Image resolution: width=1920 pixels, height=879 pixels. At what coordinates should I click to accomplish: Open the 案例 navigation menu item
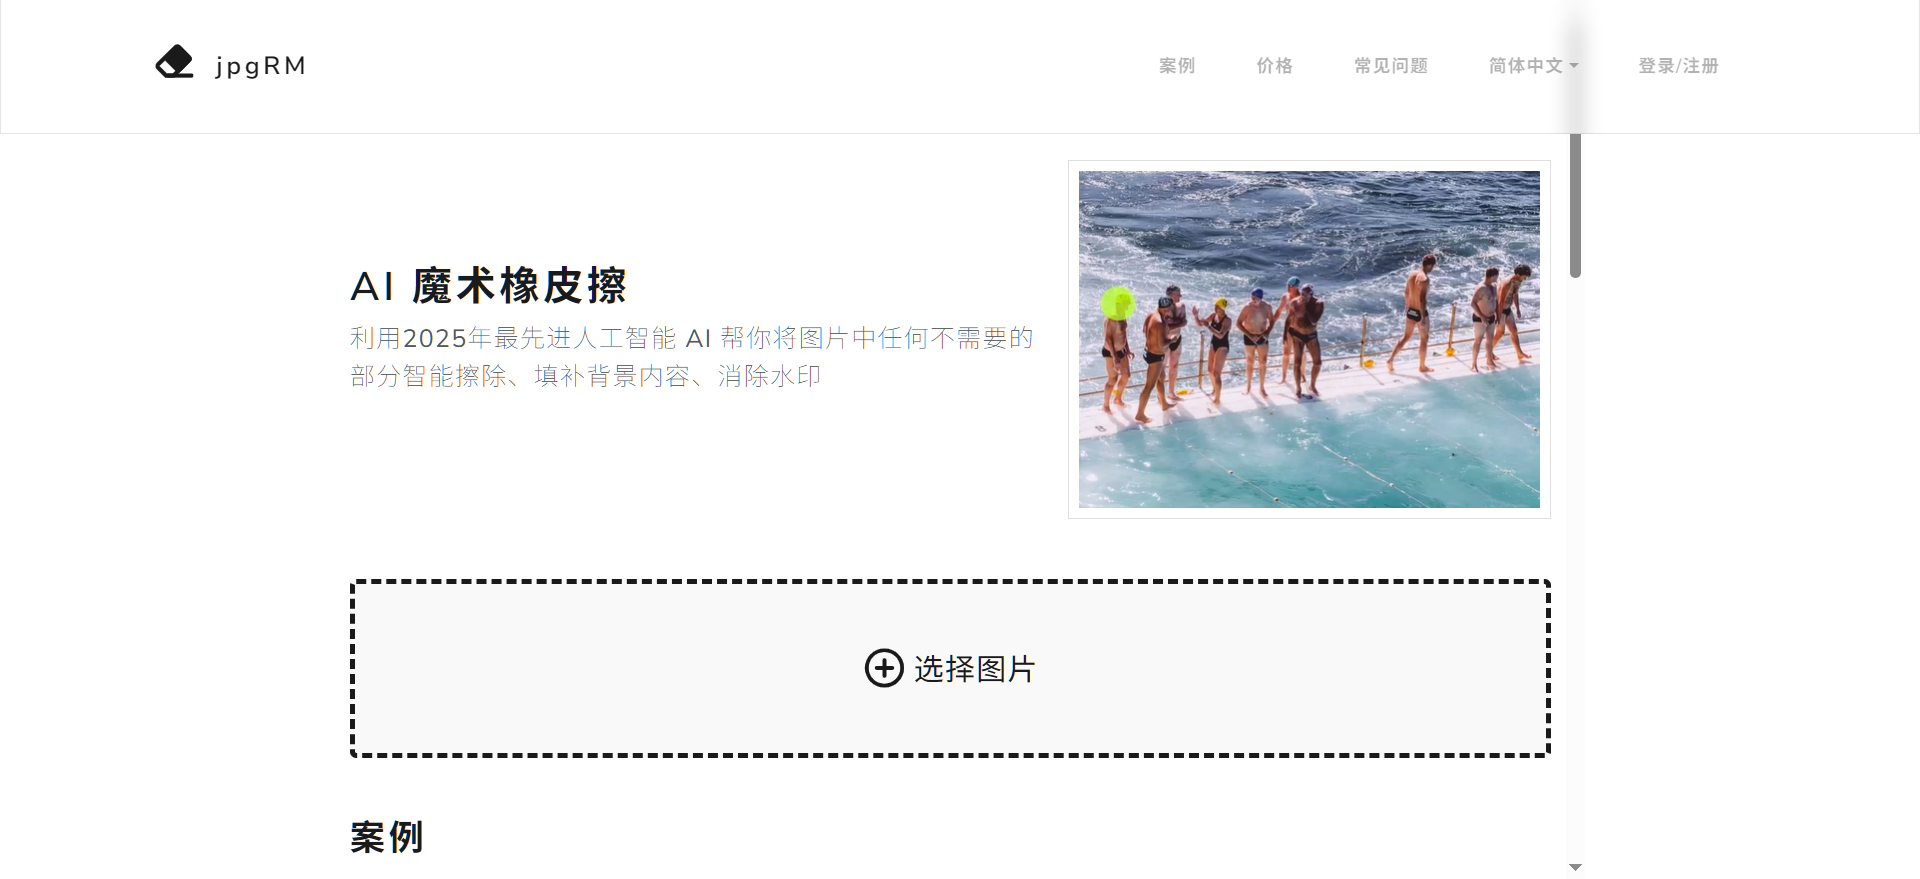click(x=1176, y=66)
